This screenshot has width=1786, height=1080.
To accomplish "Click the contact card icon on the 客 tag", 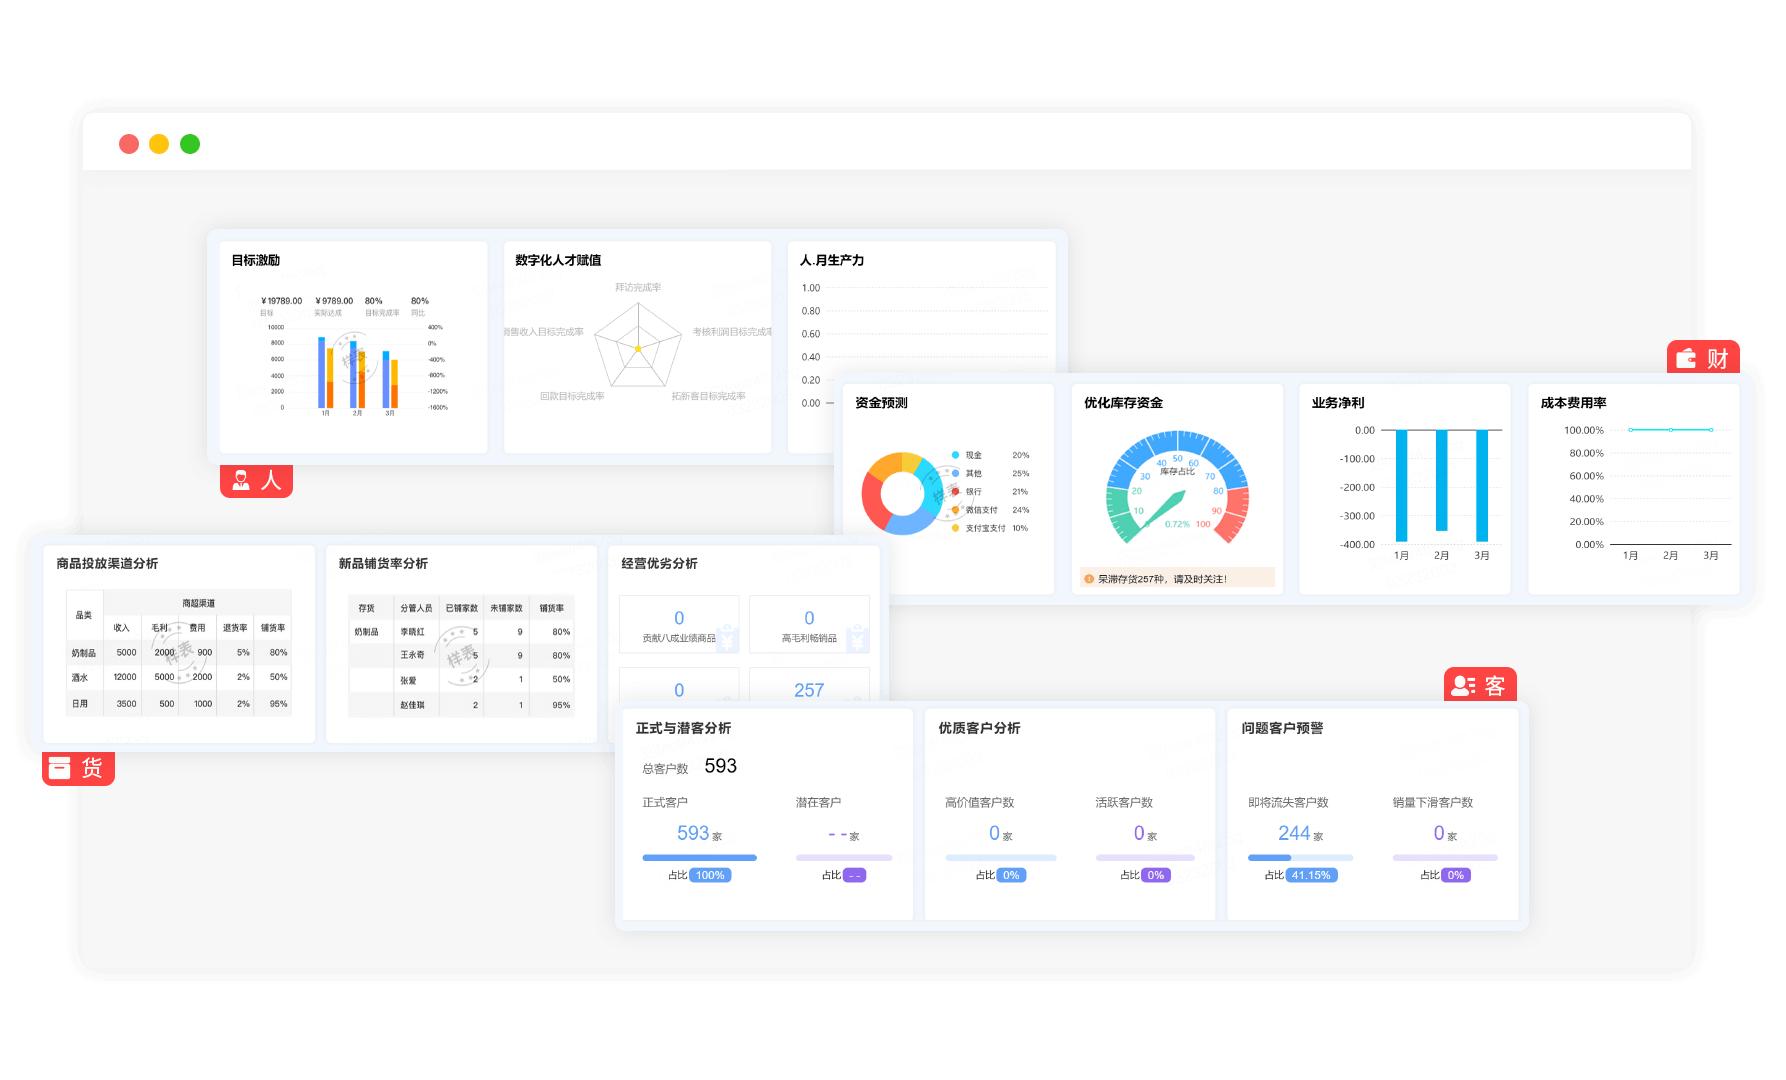I will click(x=1464, y=686).
